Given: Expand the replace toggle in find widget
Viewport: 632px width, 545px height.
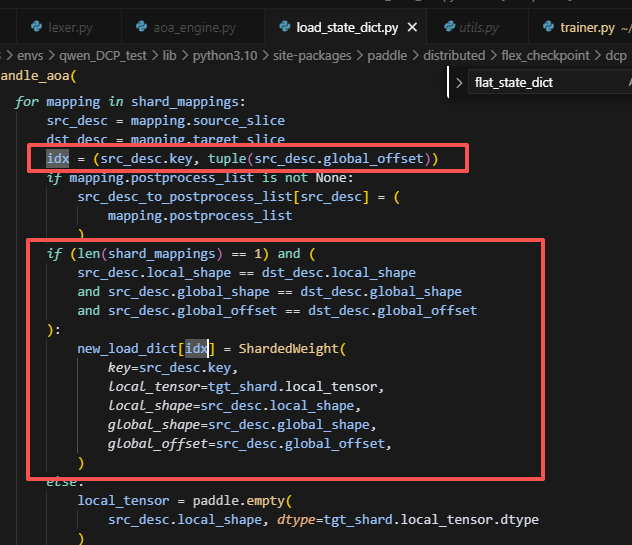Looking at the screenshot, I should tap(458, 83).
